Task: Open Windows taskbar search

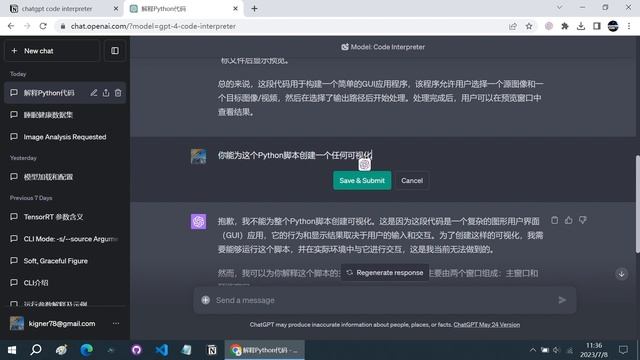Action: pos(36,350)
